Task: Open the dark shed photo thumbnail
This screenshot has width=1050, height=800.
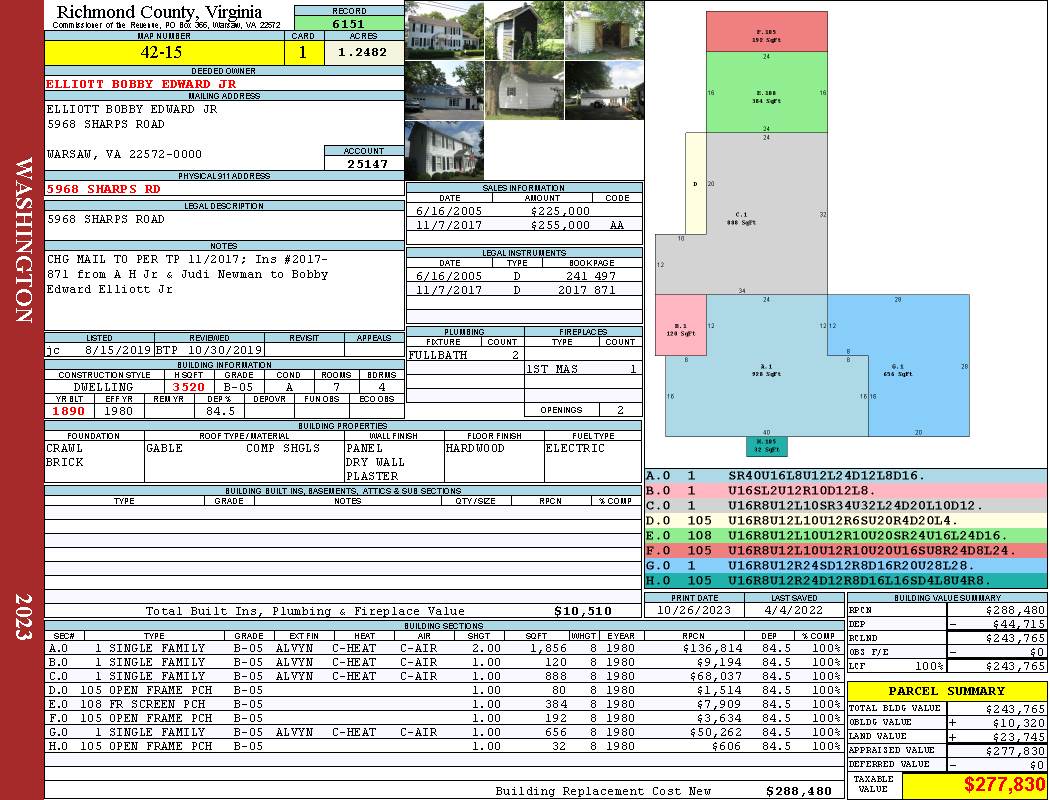Action: pos(524,31)
